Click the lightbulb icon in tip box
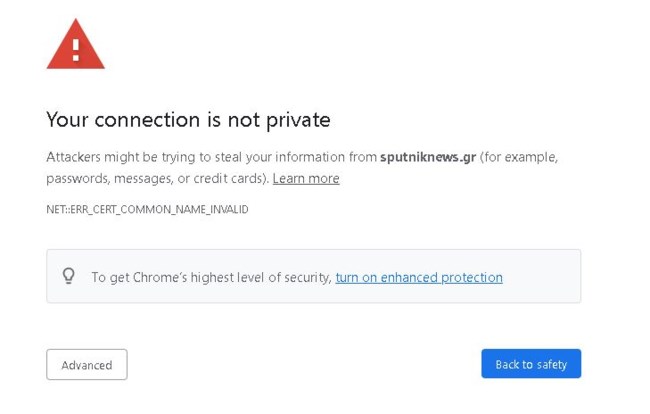This screenshot has height=414, width=650. click(x=69, y=276)
